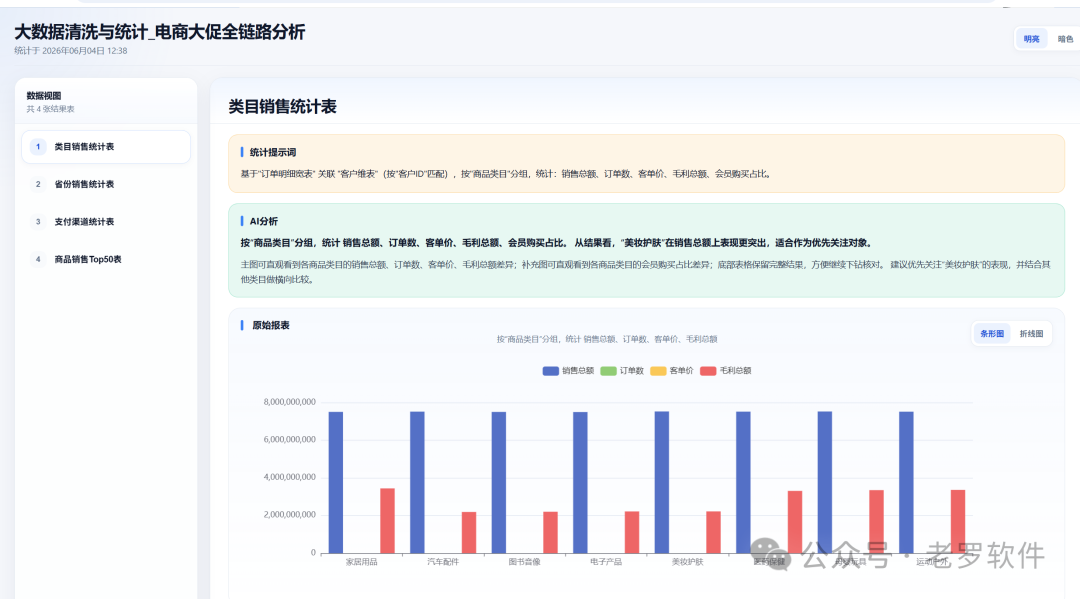Click the 共 4 张结果表 sidebar subtitle
Image resolution: width=1080 pixels, height=599 pixels.
tap(50, 109)
